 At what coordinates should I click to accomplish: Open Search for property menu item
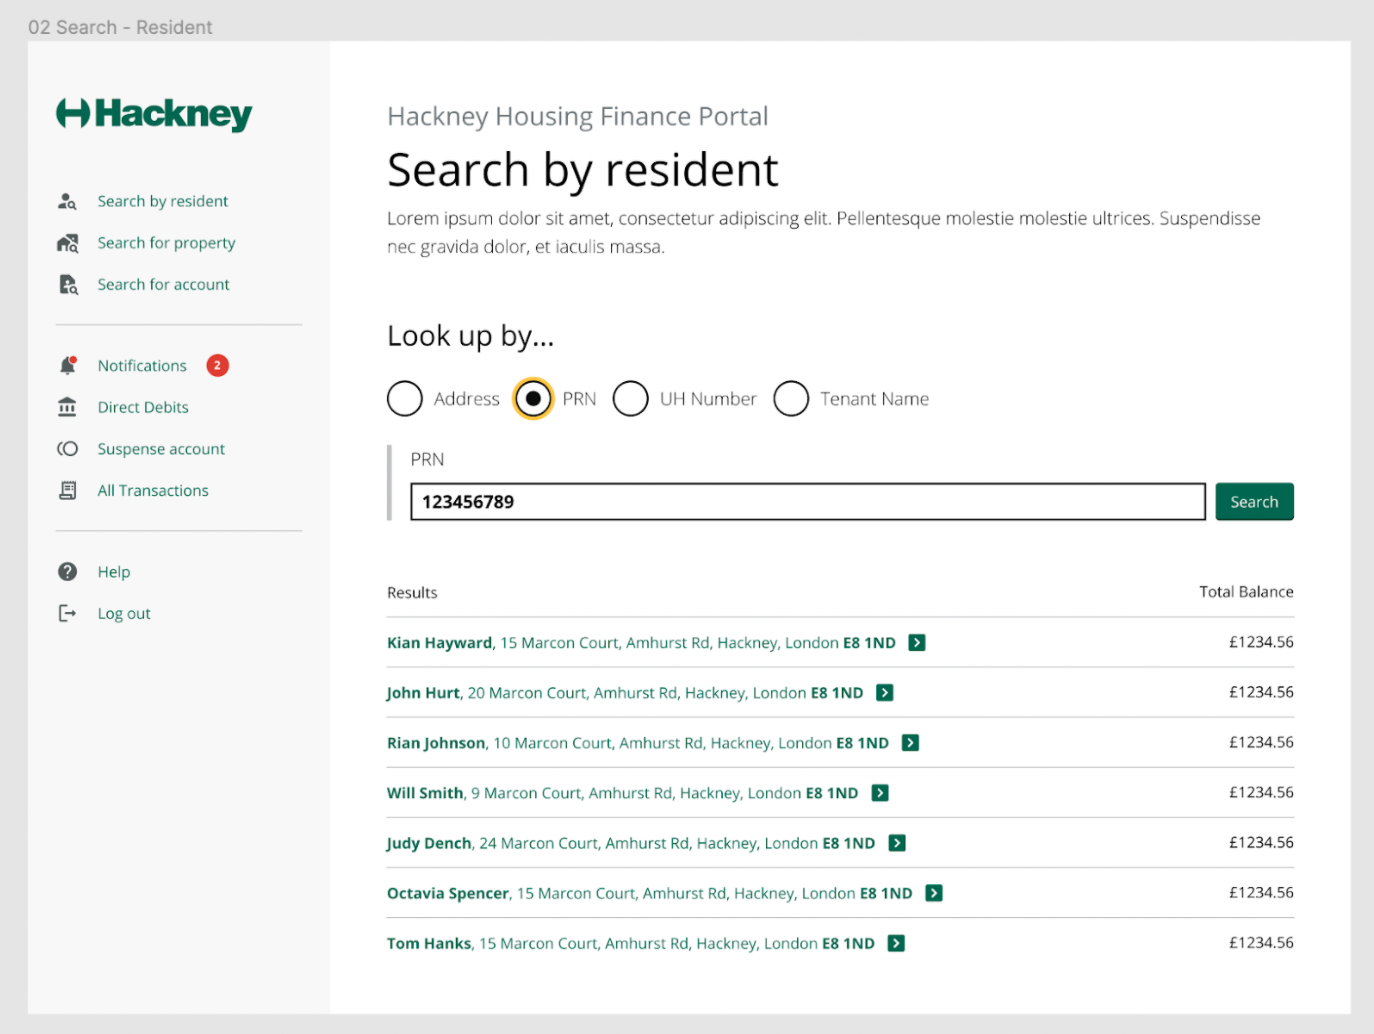tap(166, 243)
